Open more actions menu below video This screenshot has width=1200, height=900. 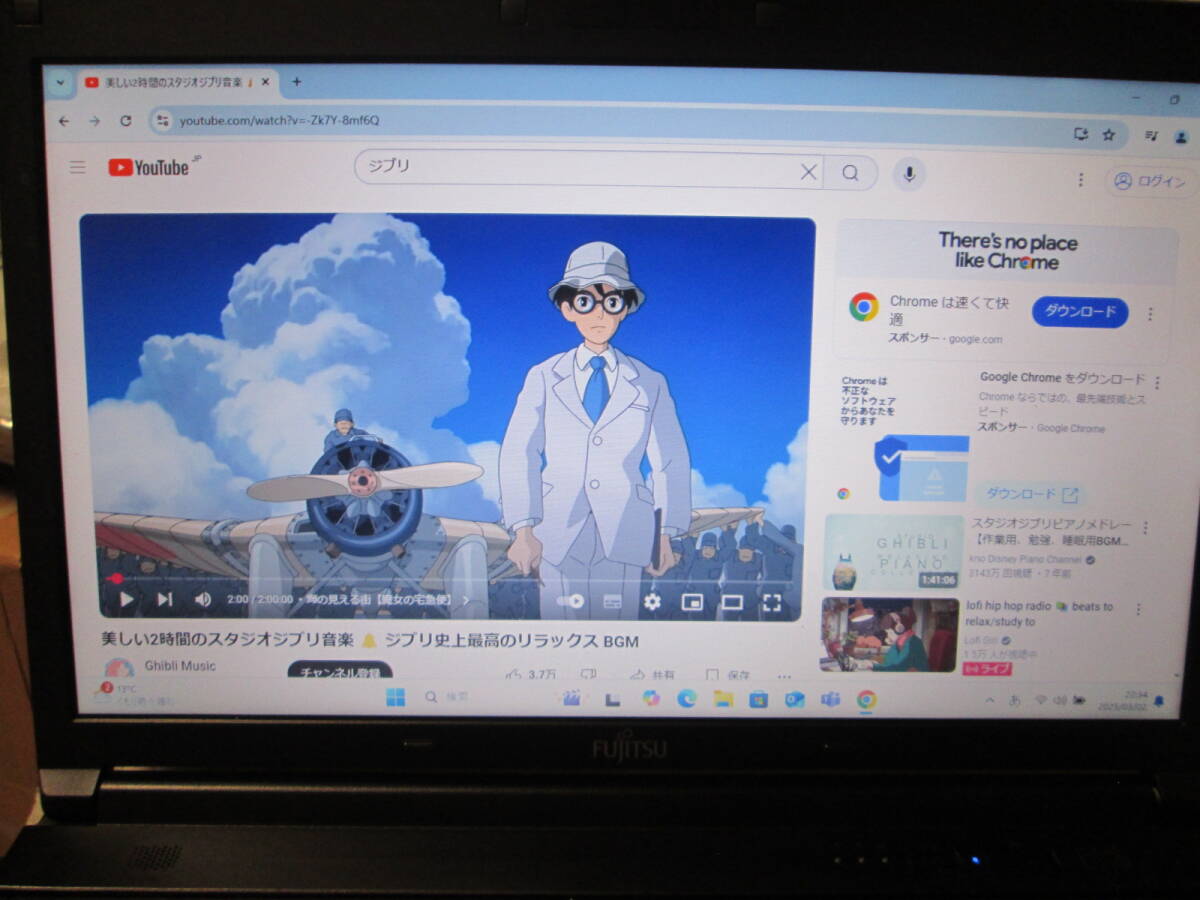click(x=784, y=677)
